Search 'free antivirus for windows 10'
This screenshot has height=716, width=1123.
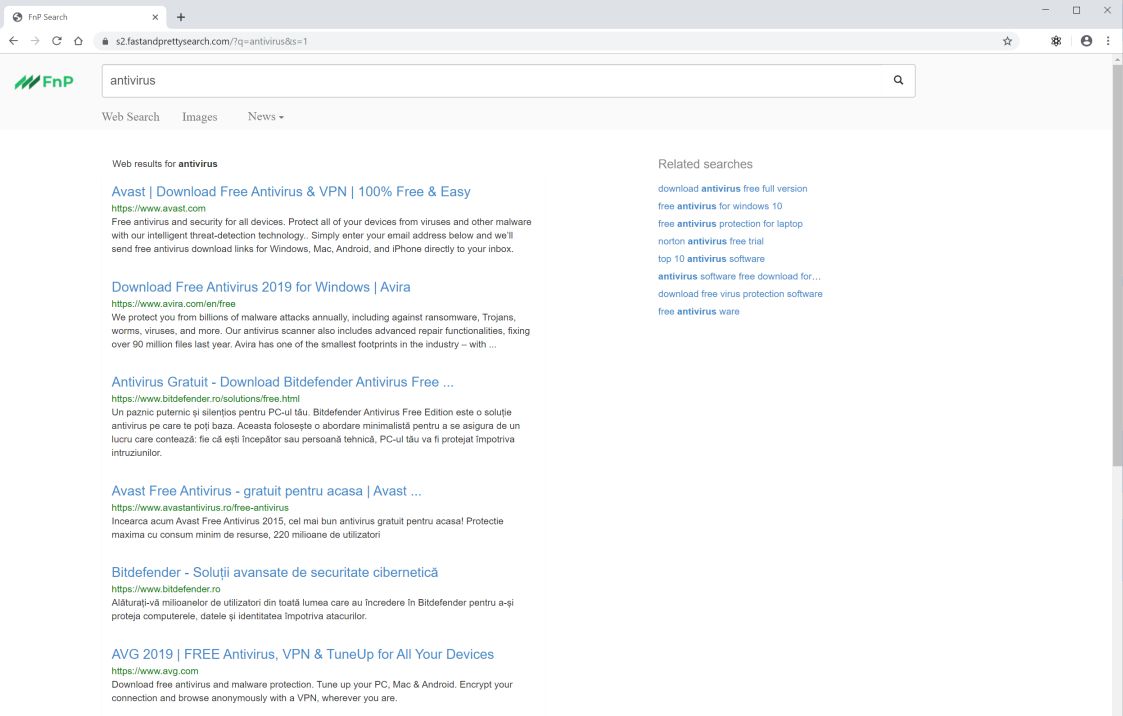(720, 205)
